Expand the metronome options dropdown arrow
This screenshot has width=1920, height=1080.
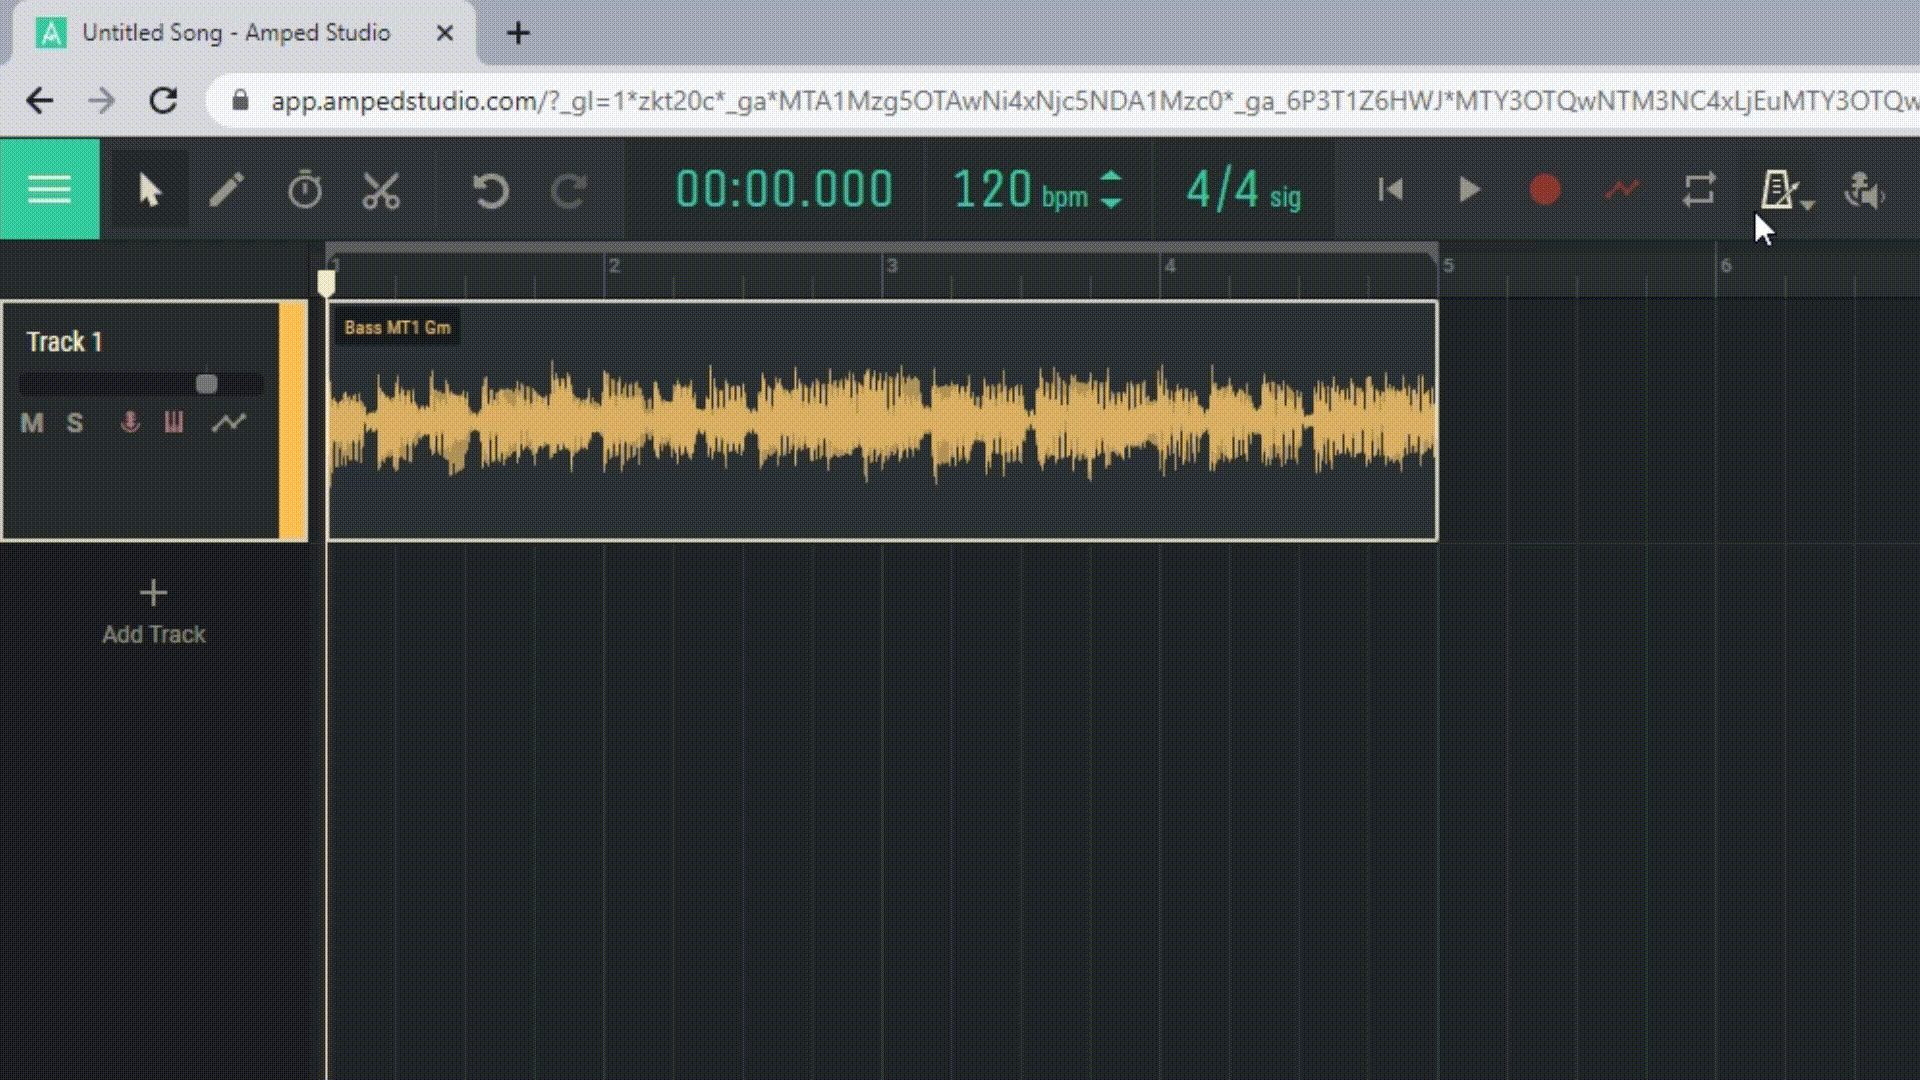1808,204
